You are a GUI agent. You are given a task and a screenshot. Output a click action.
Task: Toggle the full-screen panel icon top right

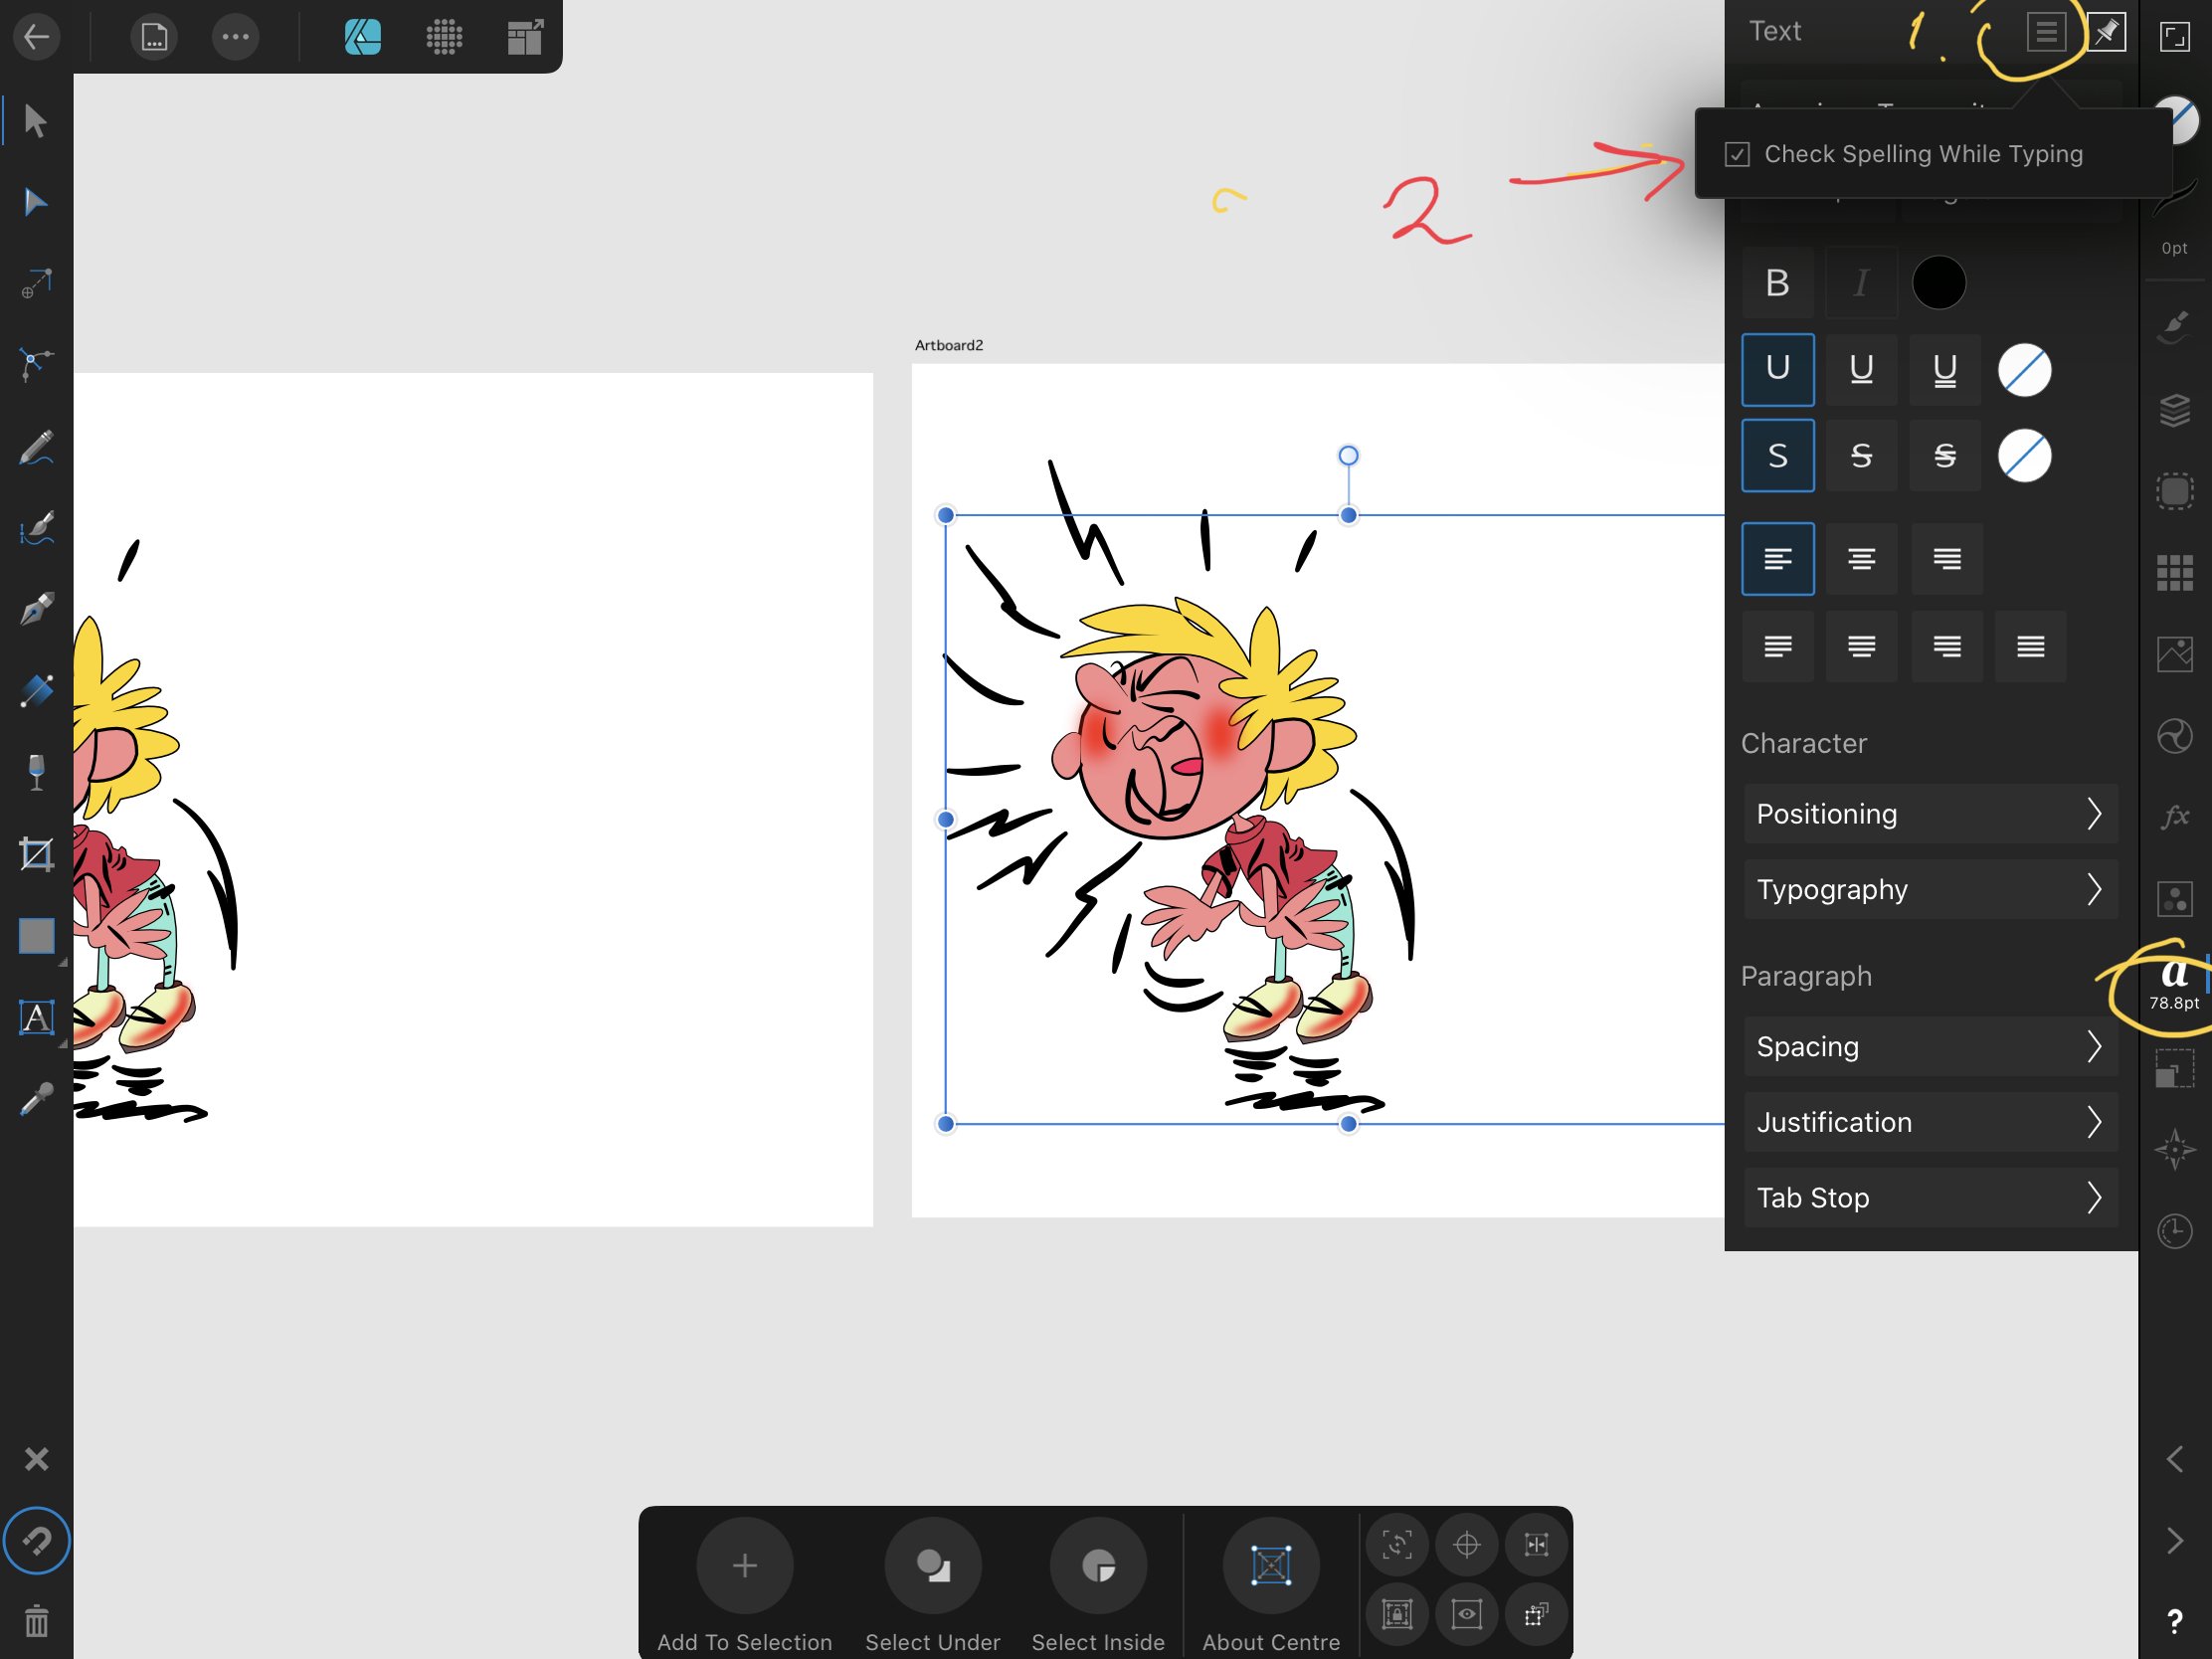coord(2175,37)
